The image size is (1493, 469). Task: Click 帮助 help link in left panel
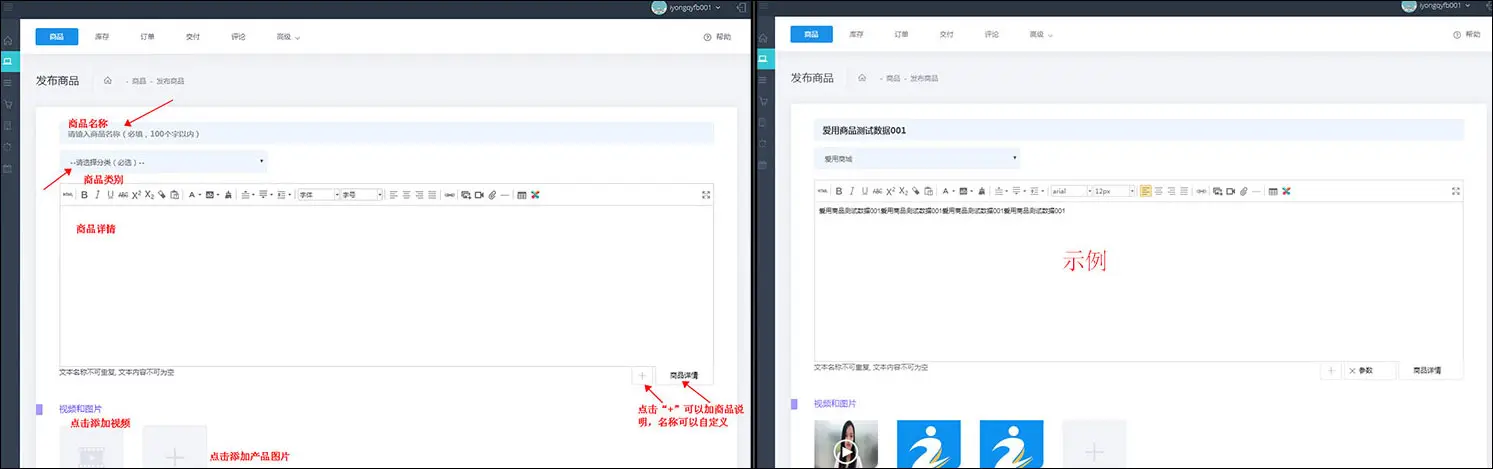(717, 37)
